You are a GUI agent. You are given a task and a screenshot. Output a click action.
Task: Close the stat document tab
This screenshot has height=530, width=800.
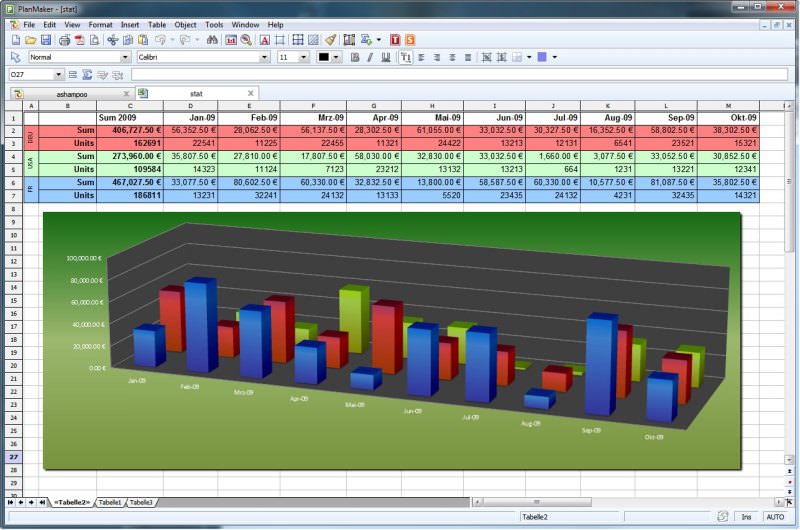coord(251,93)
